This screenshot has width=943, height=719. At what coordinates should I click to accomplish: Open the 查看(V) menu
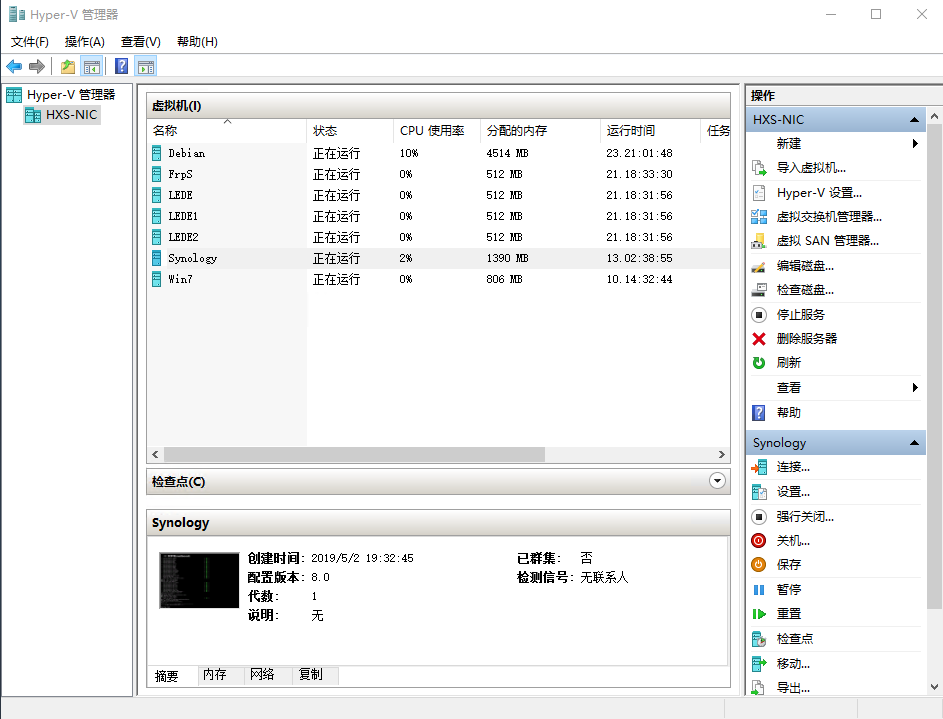pos(141,41)
